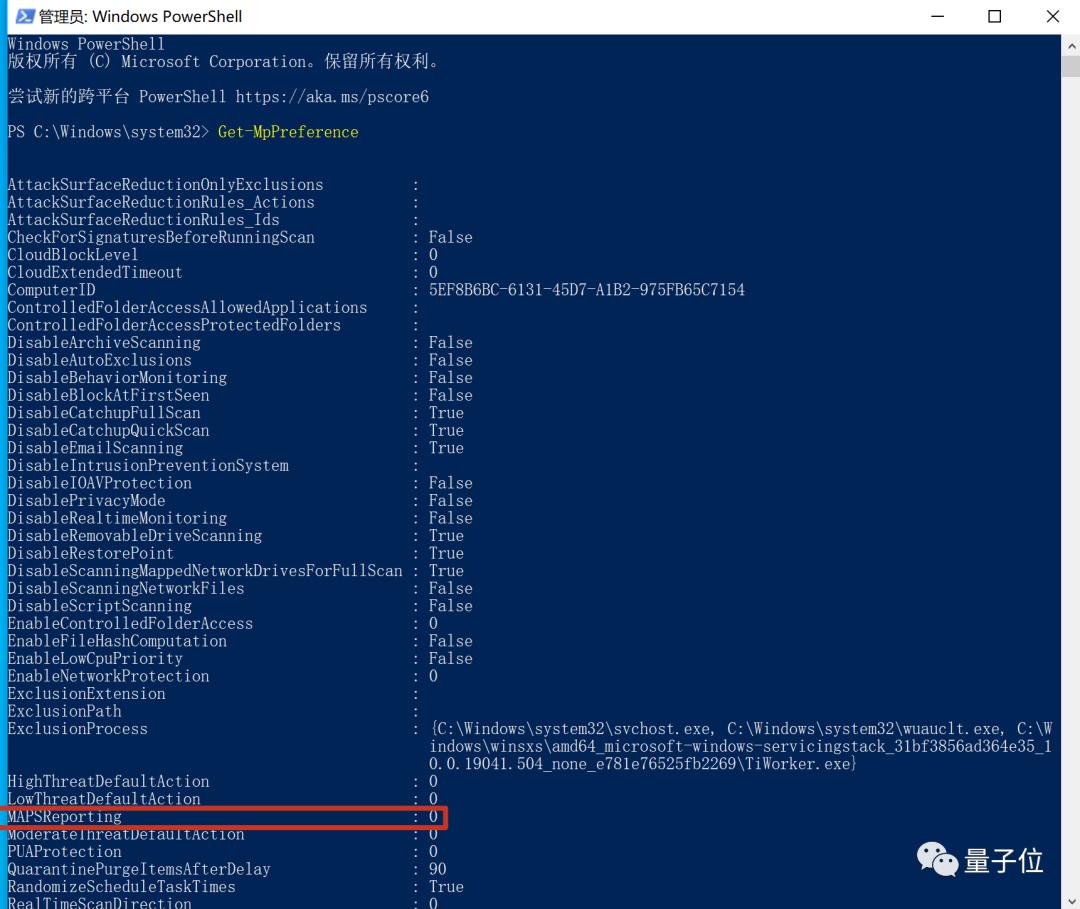This screenshot has height=909, width=1080.
Task: Click the svchost.exe exclusion path value
Action: coord(573,729)
